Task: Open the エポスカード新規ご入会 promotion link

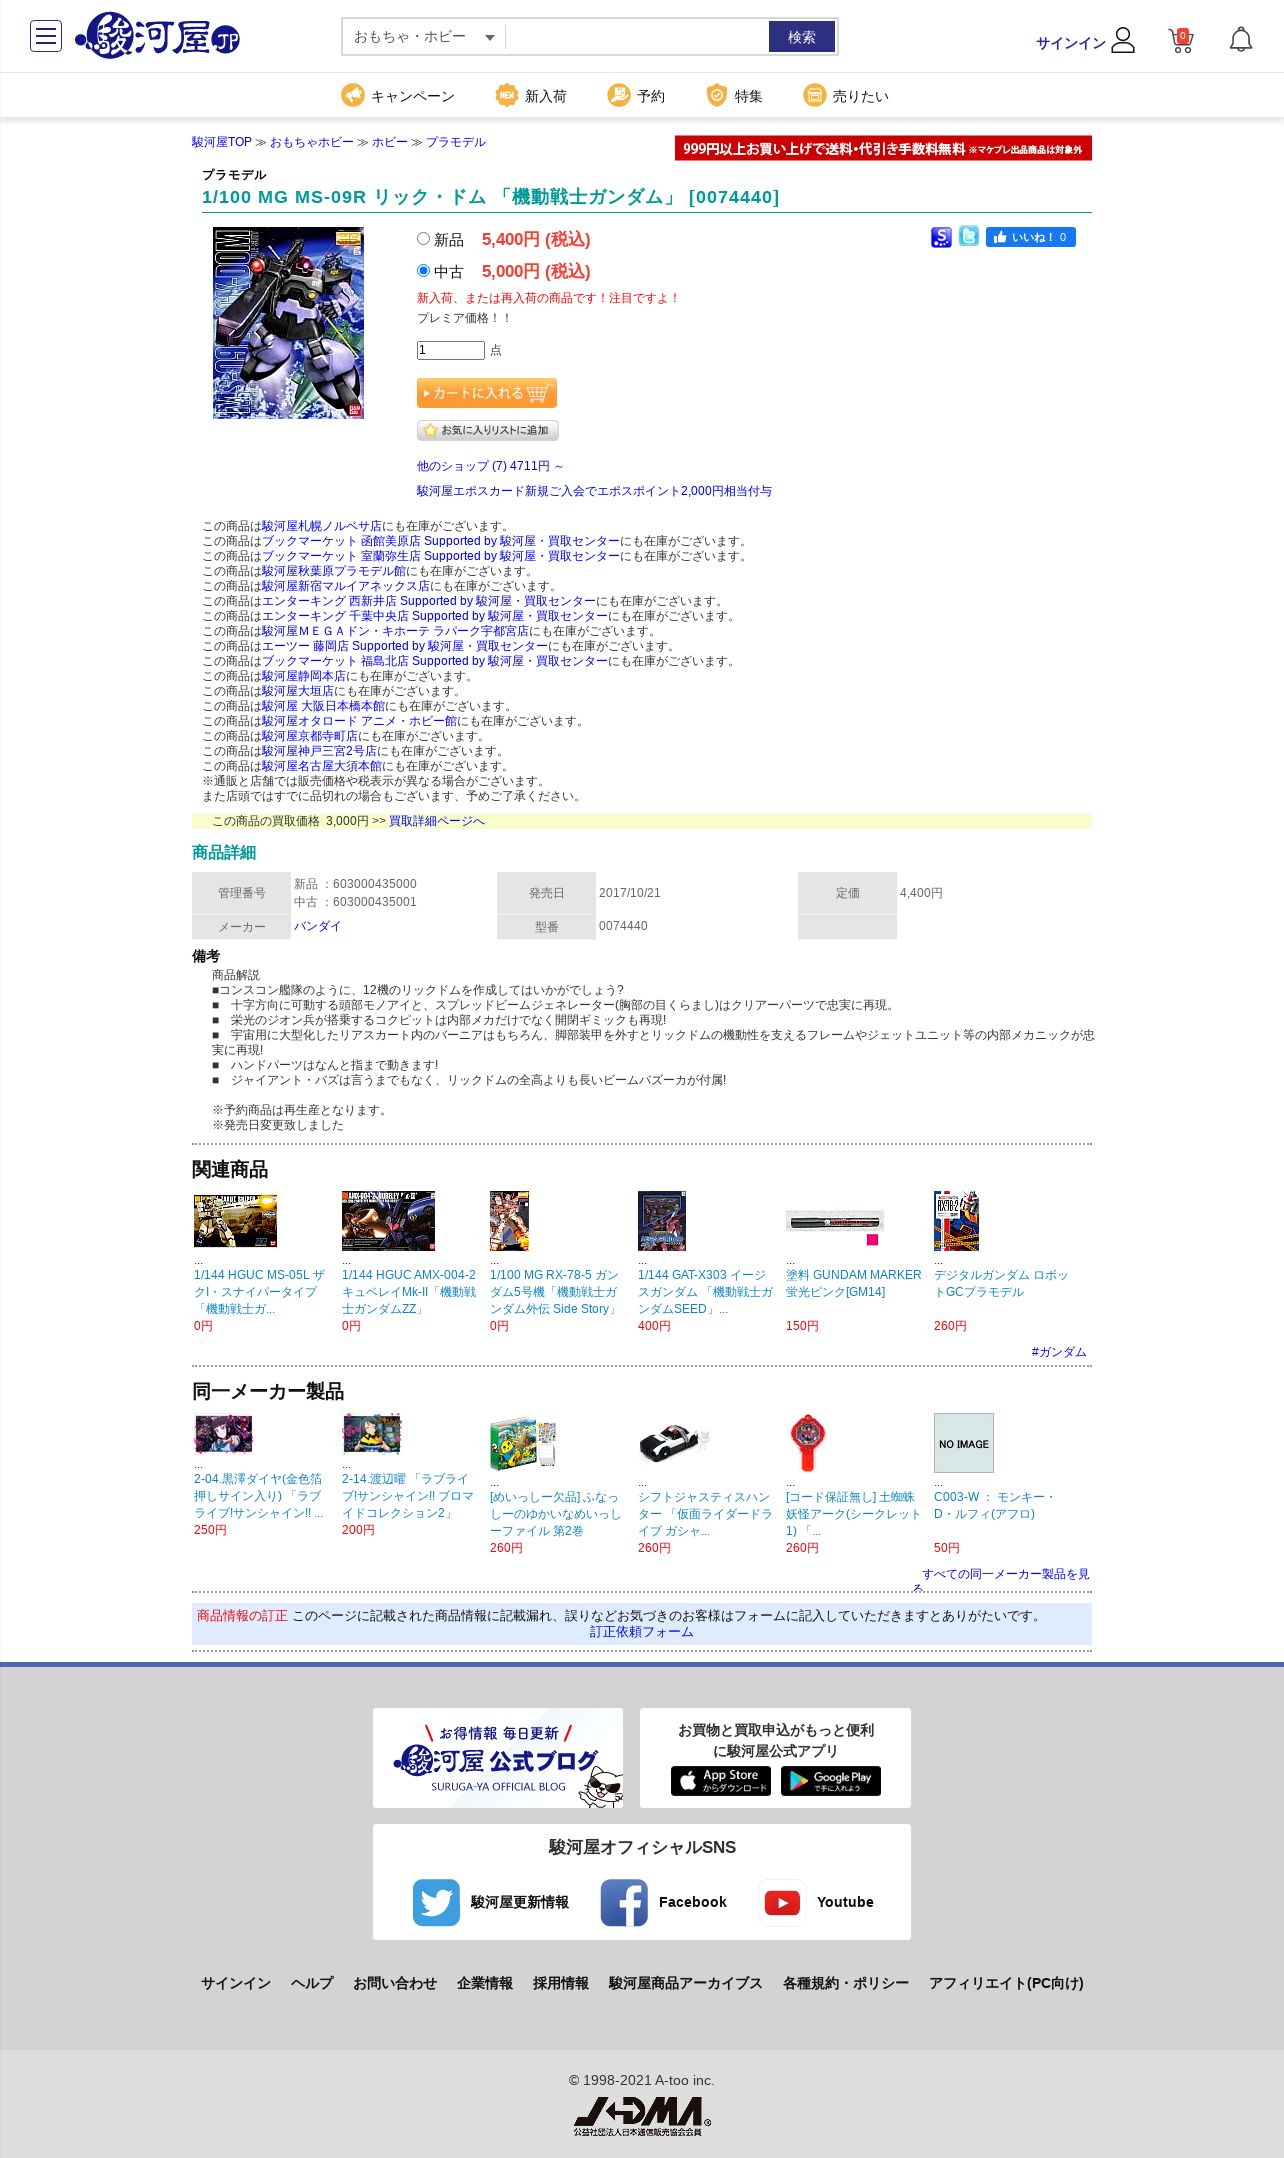Action: tap(594, 491)
